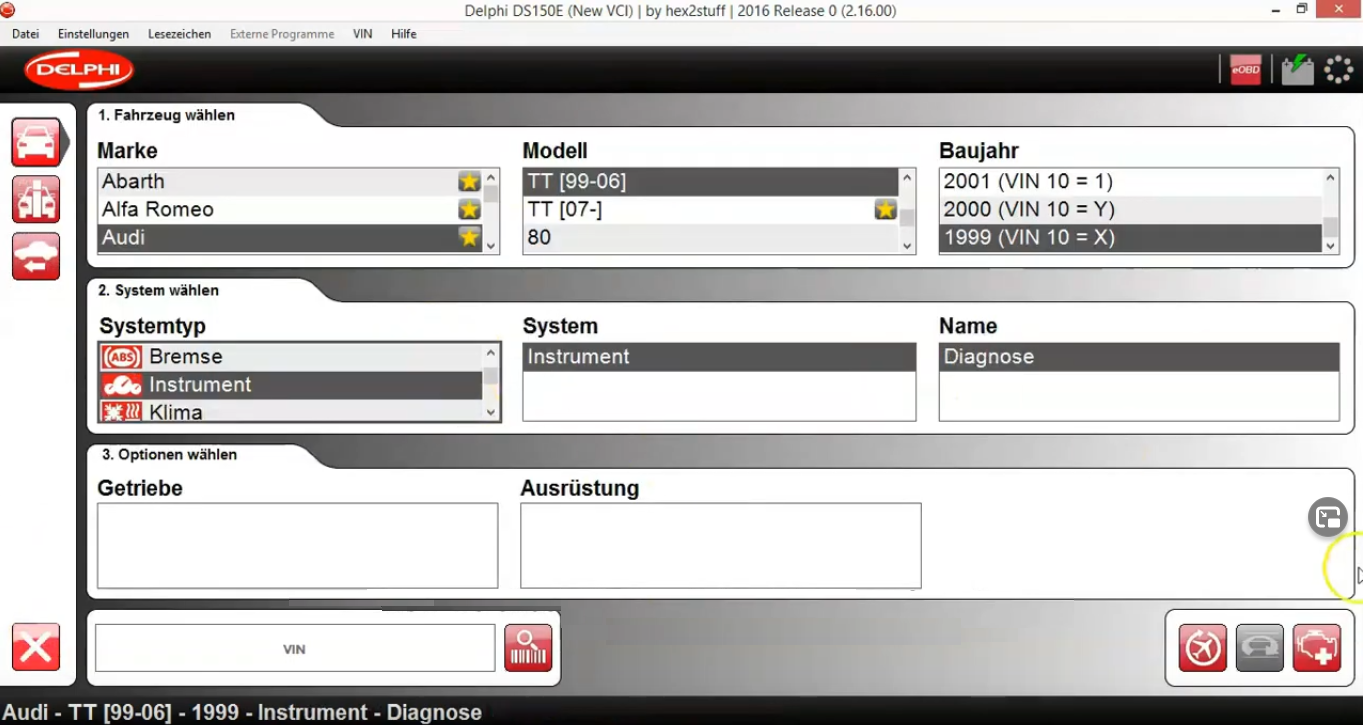Click the Delphi logo
The image size is (1363, 725).
(x=79, y=70)
